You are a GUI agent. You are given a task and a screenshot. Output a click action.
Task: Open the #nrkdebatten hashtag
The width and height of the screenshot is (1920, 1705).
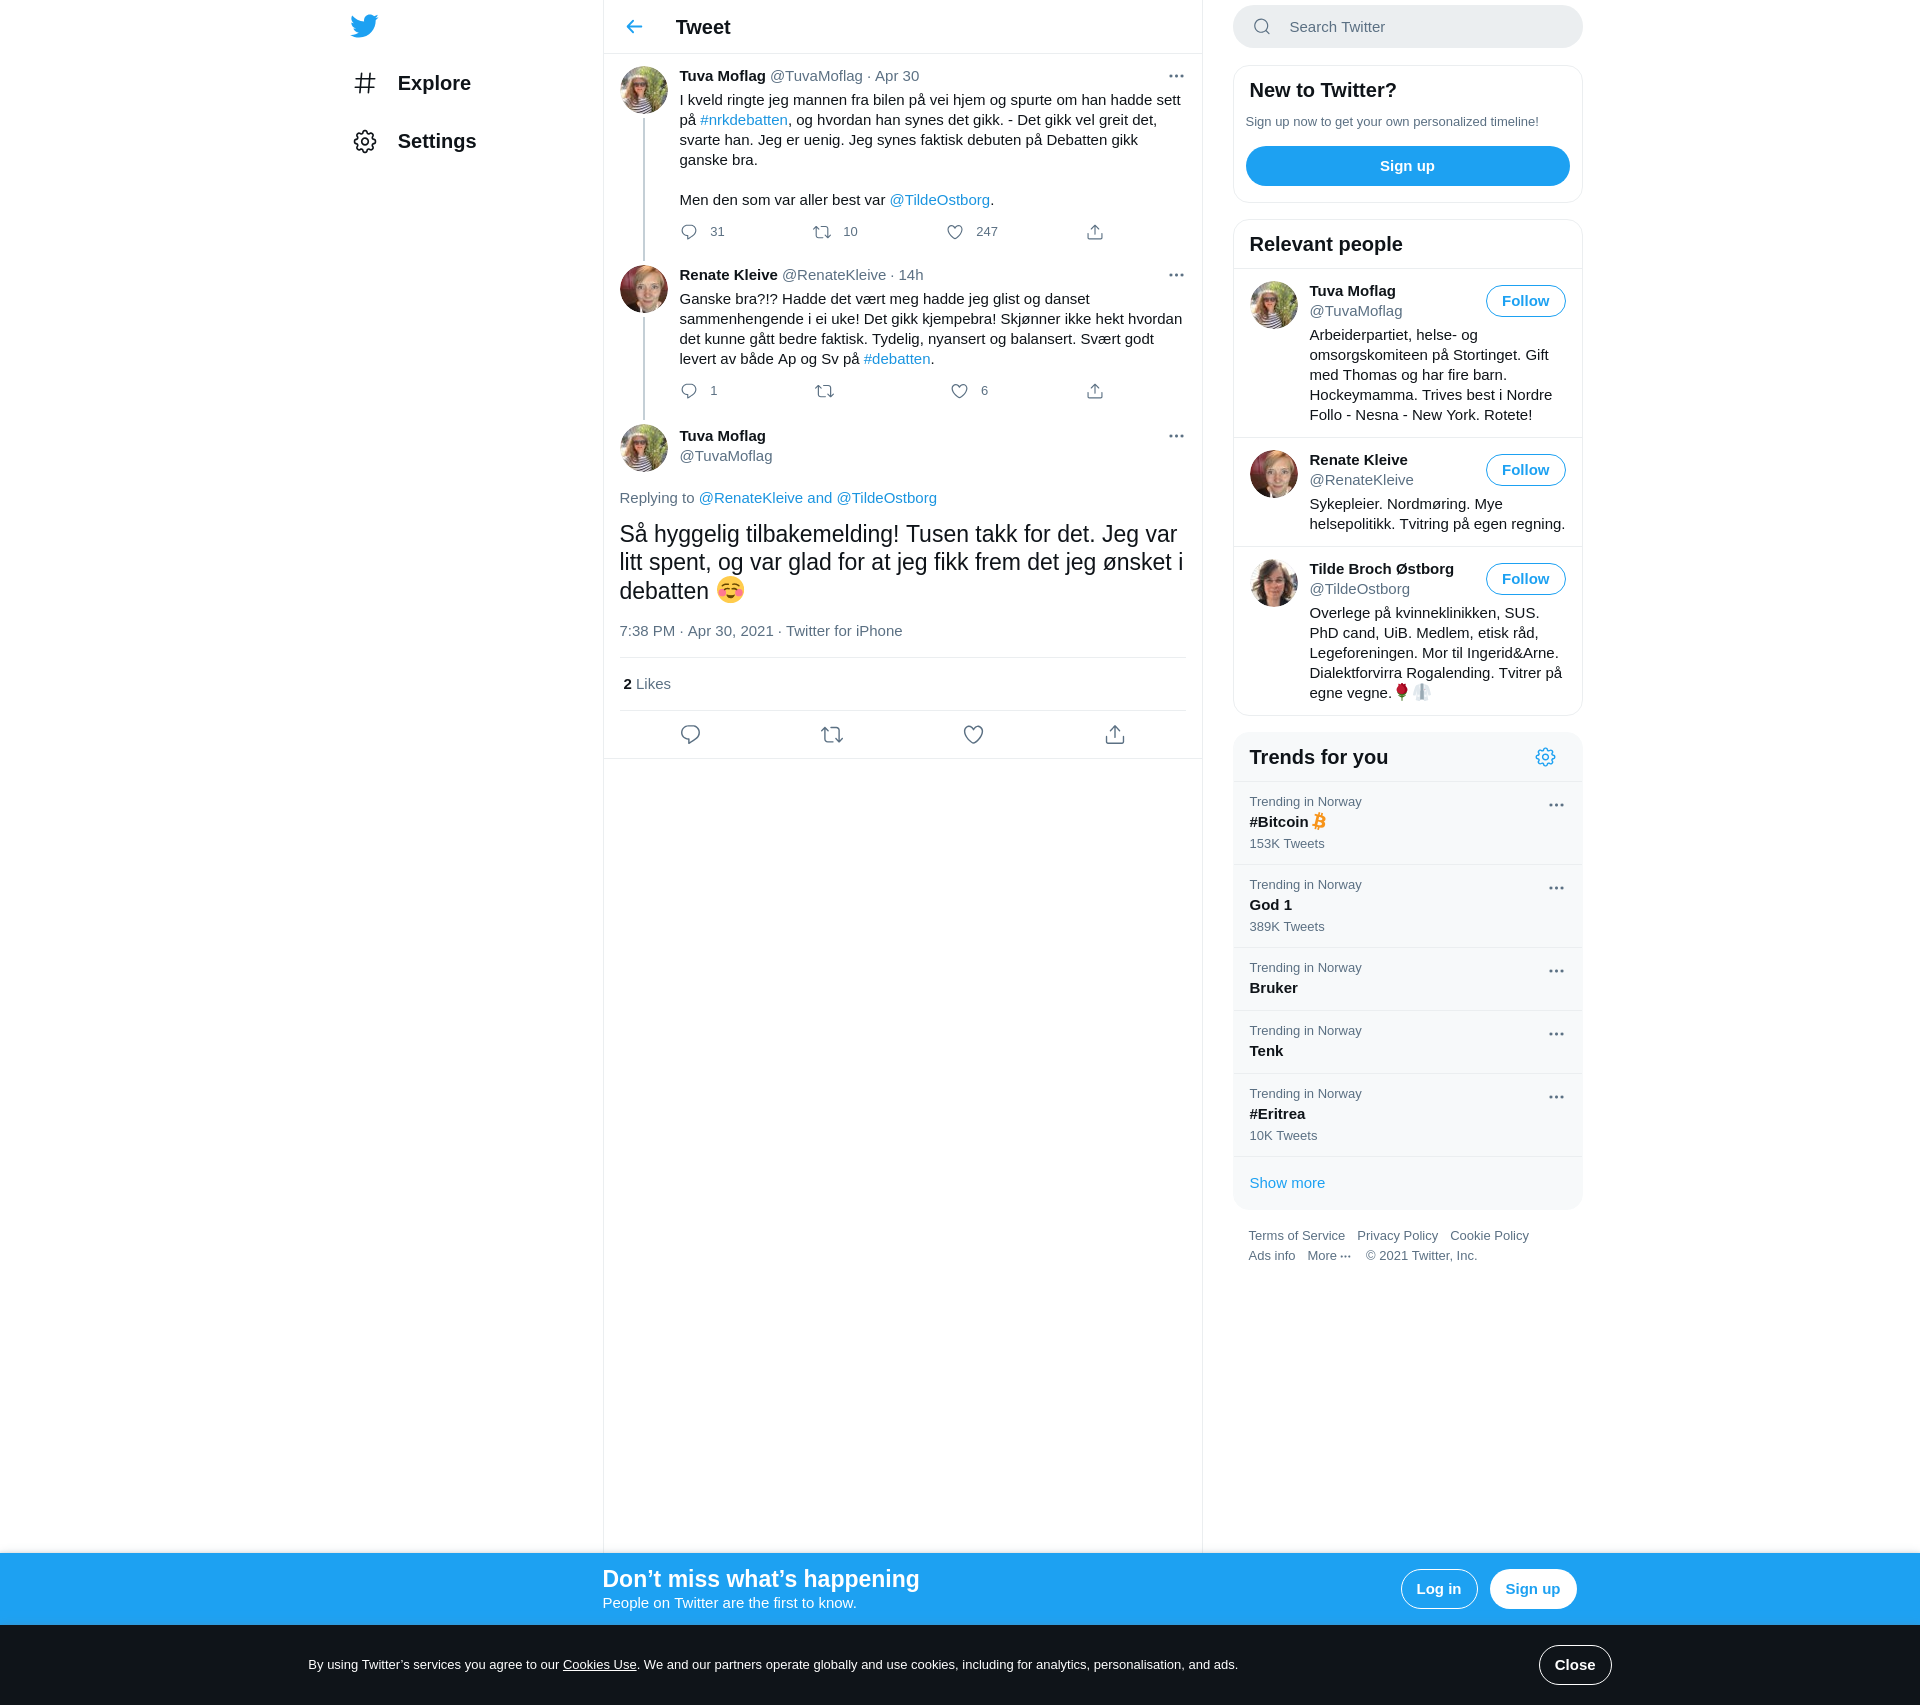744,120
